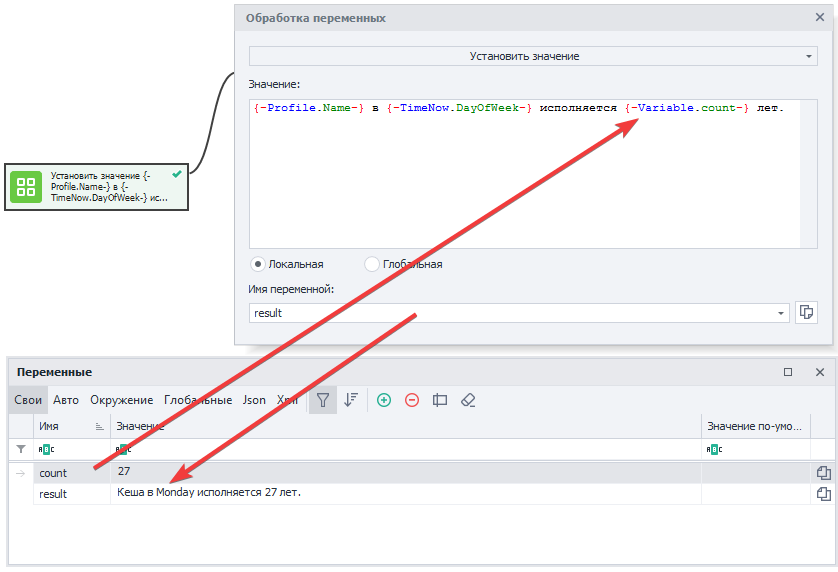Click the sort order icon

click(351, 400)
